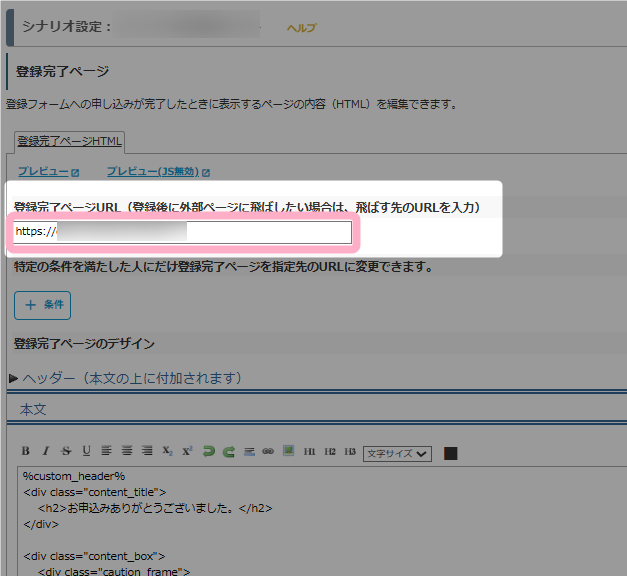This screenshot has height=576, width=627.
Task: Select the 登録完了ページHTML tab
Action: click(x=69, y=142)
